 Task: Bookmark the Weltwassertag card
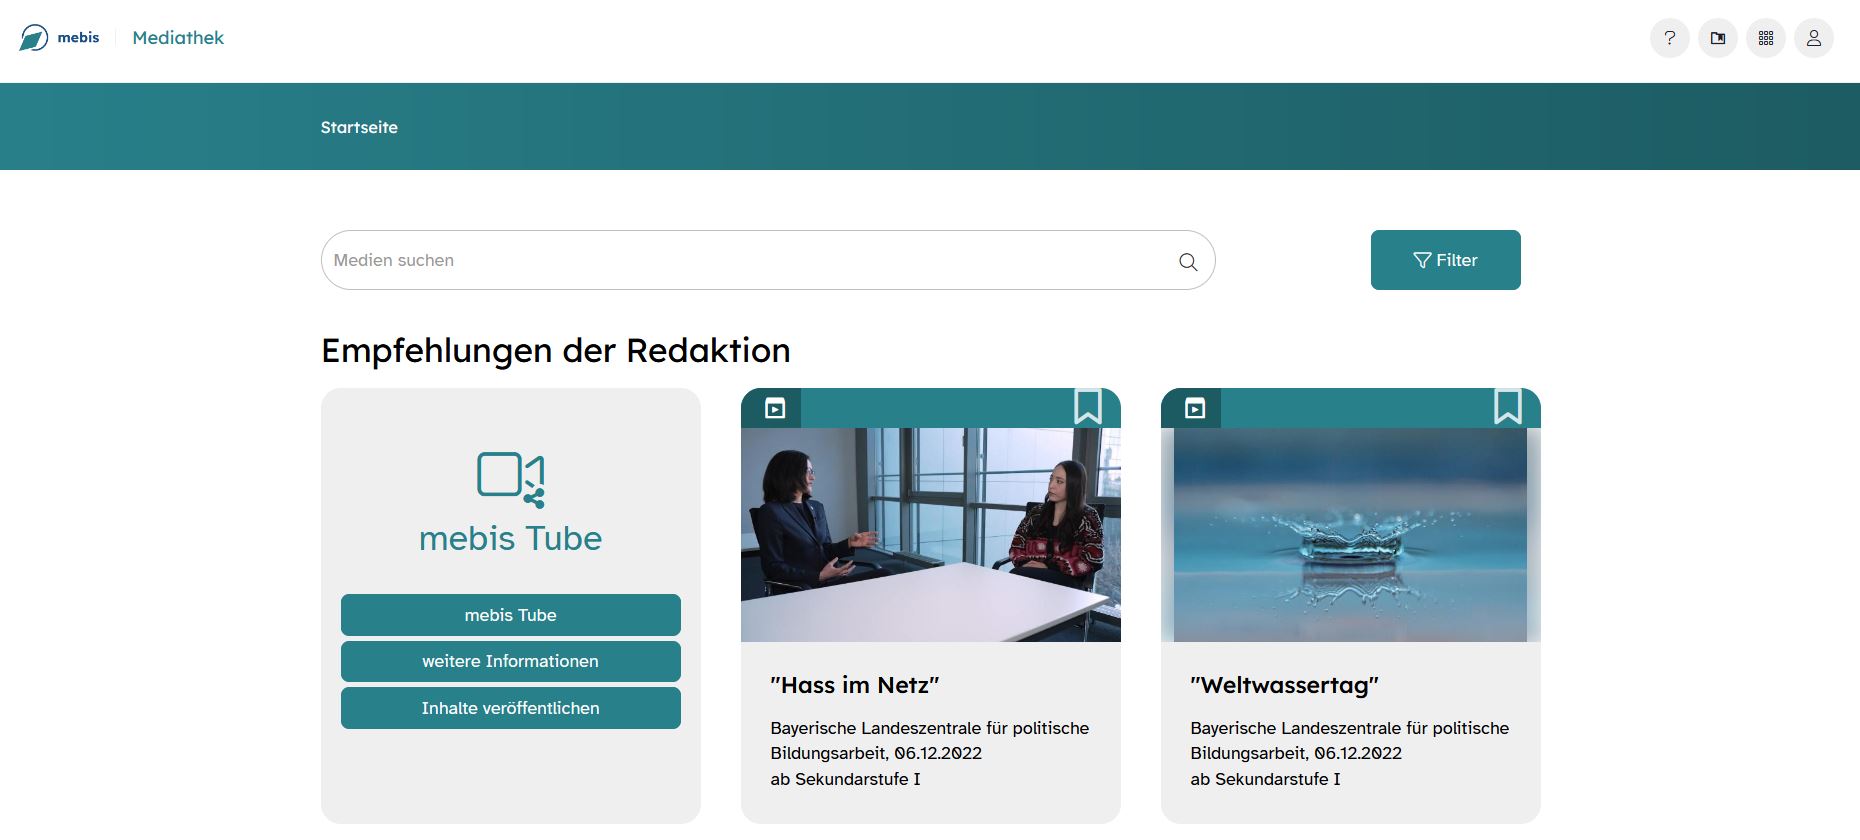pyautogui.click(x=1508, y=407)
